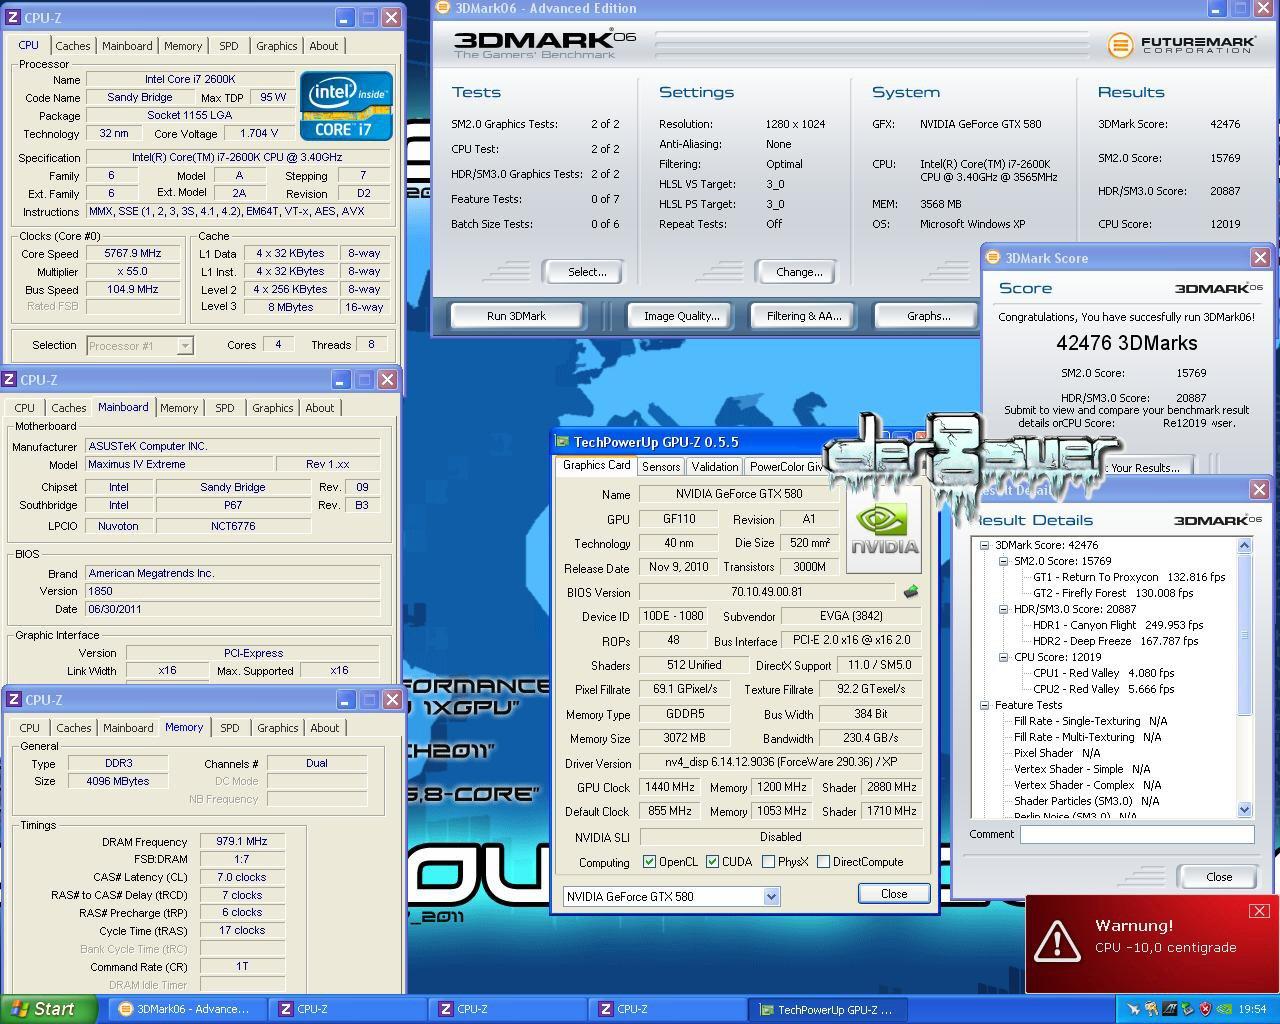Viewport: 1280px width, 1024px height.
Task: Click the jet plane tray icon
Action: (x=1133, y=1009)
